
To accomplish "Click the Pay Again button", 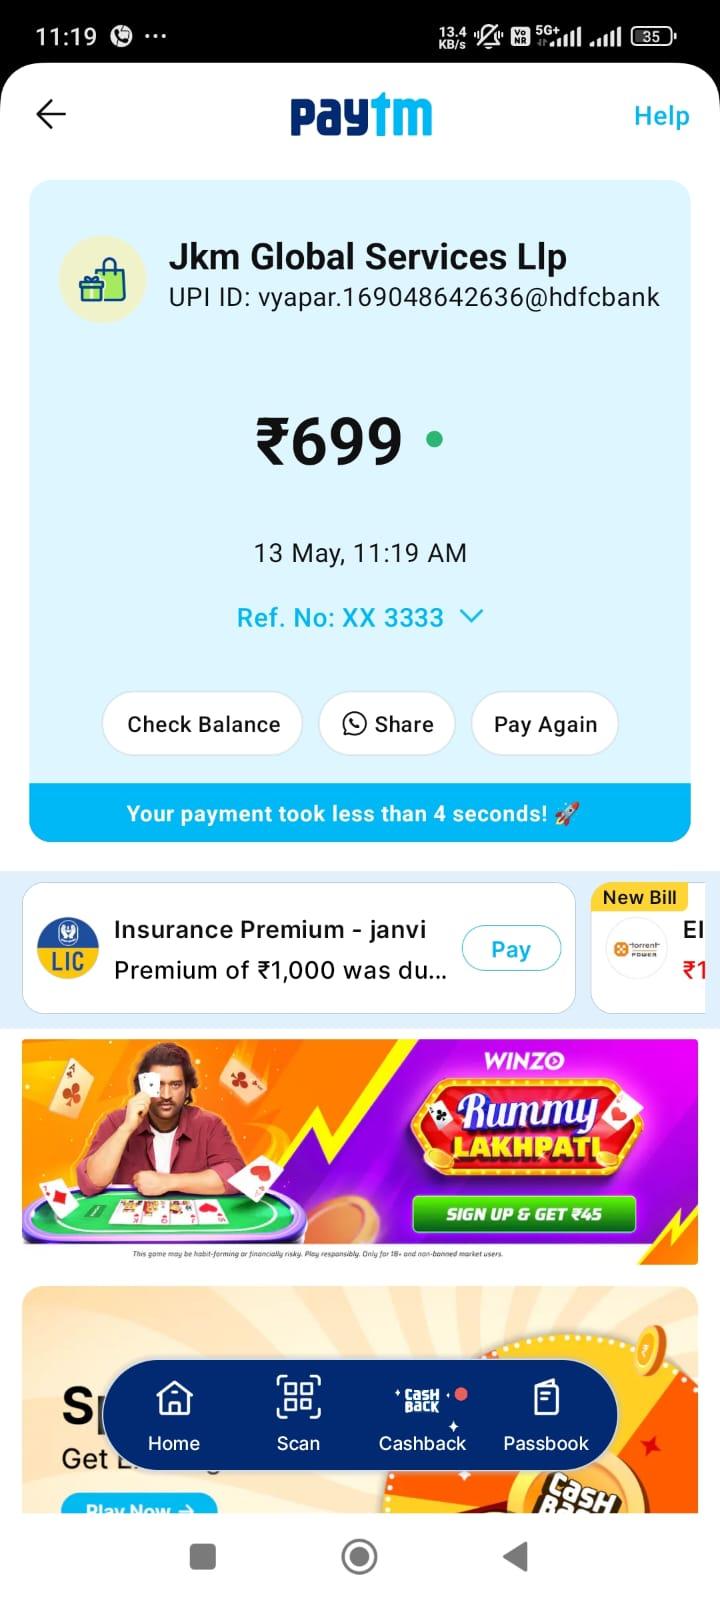I will pos(545,724).
